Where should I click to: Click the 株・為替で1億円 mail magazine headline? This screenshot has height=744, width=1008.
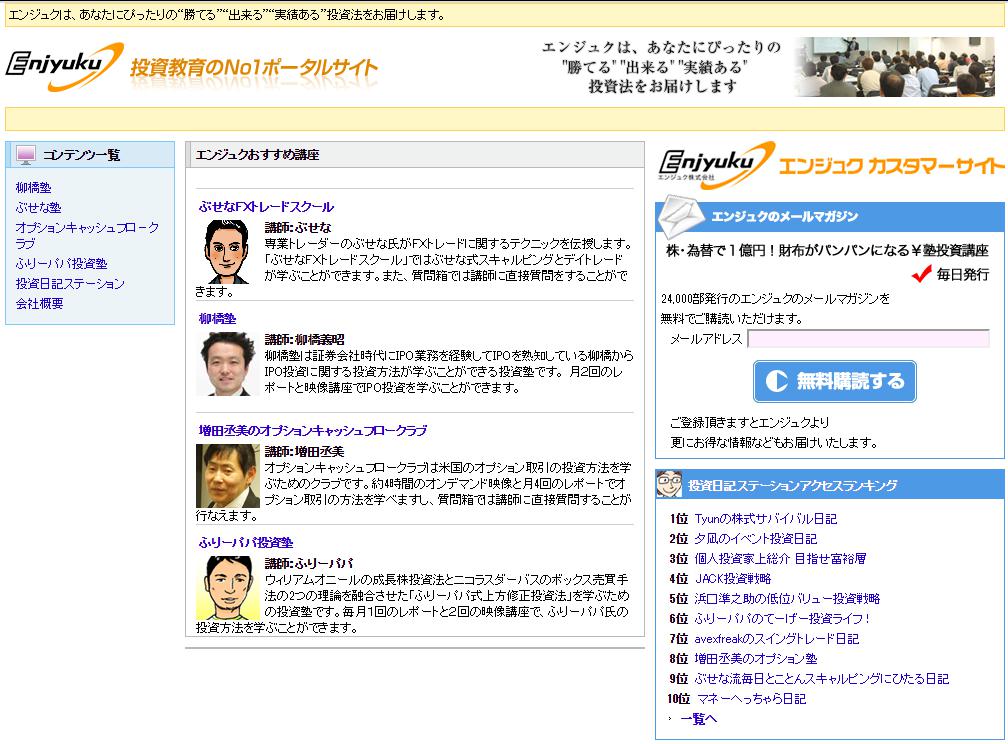pos(827,251)
